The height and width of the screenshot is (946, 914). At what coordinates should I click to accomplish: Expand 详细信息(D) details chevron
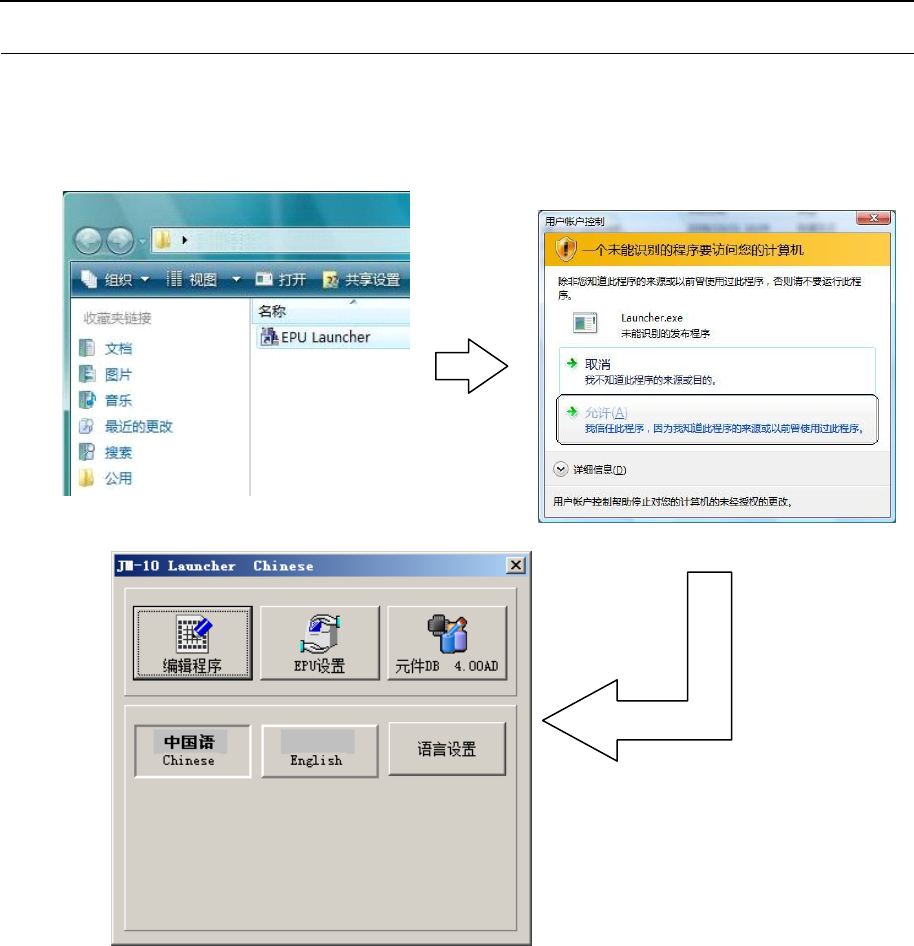pos(561,469)
